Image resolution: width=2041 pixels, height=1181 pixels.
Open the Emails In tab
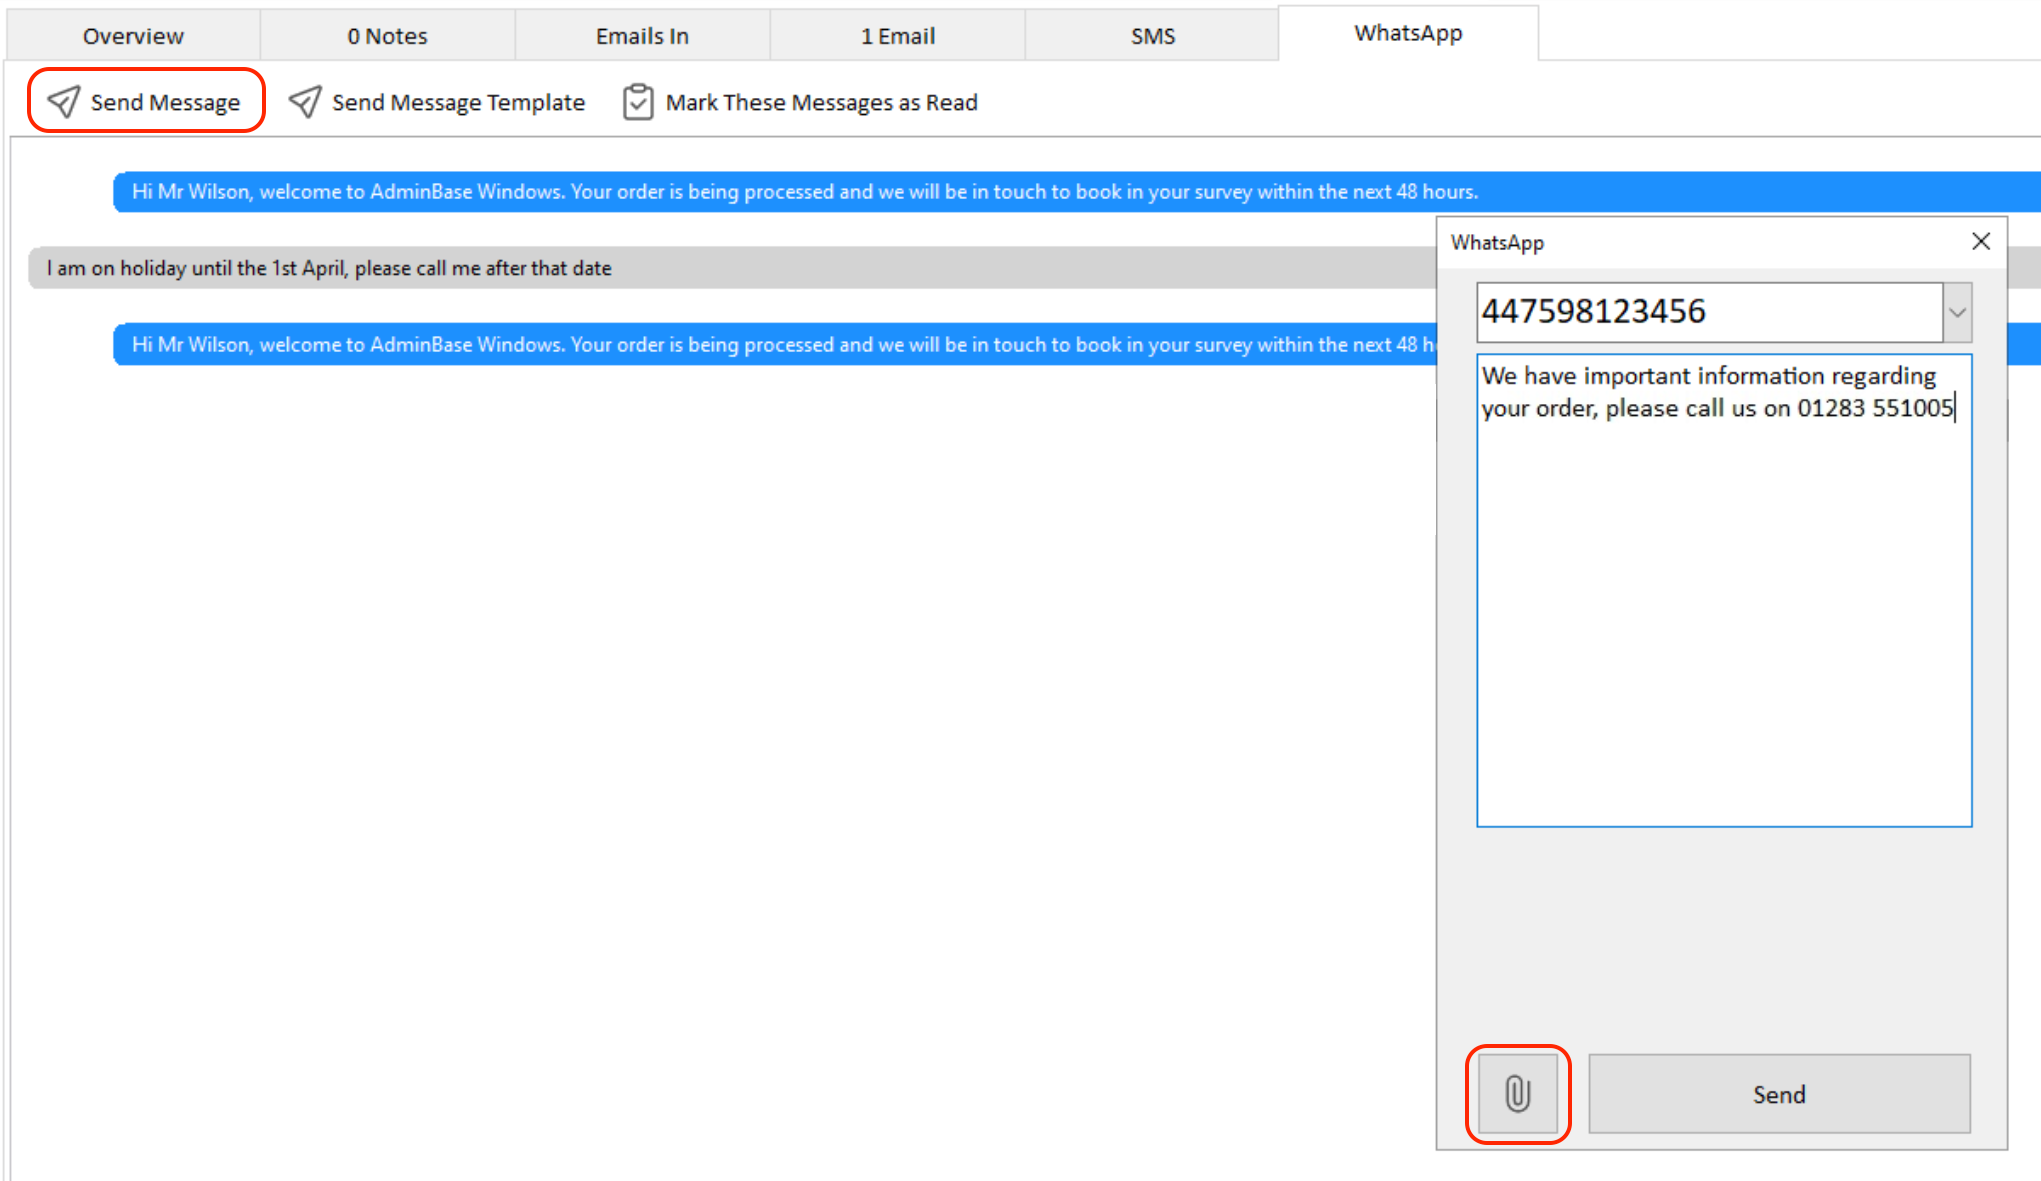642,36
